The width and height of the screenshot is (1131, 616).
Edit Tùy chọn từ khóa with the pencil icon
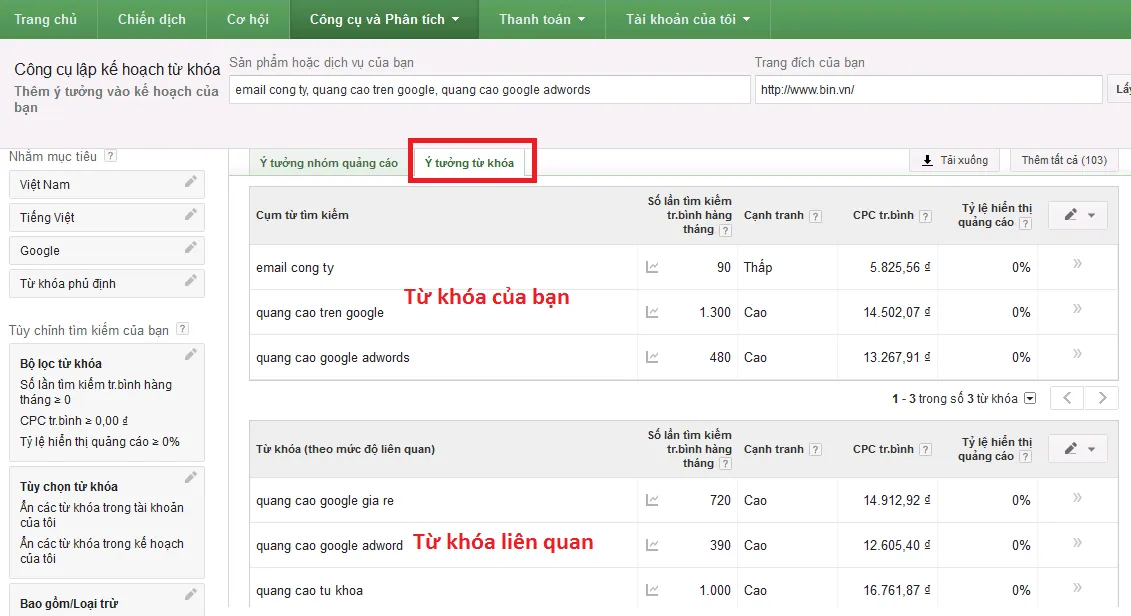[x=190, y=477]
